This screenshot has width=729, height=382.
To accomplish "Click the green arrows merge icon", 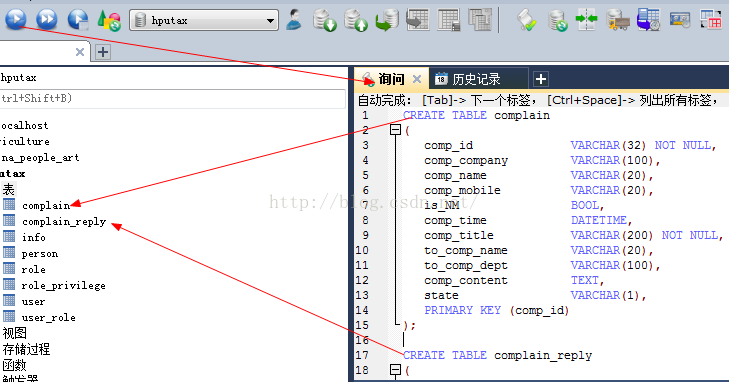I will 586,20.
